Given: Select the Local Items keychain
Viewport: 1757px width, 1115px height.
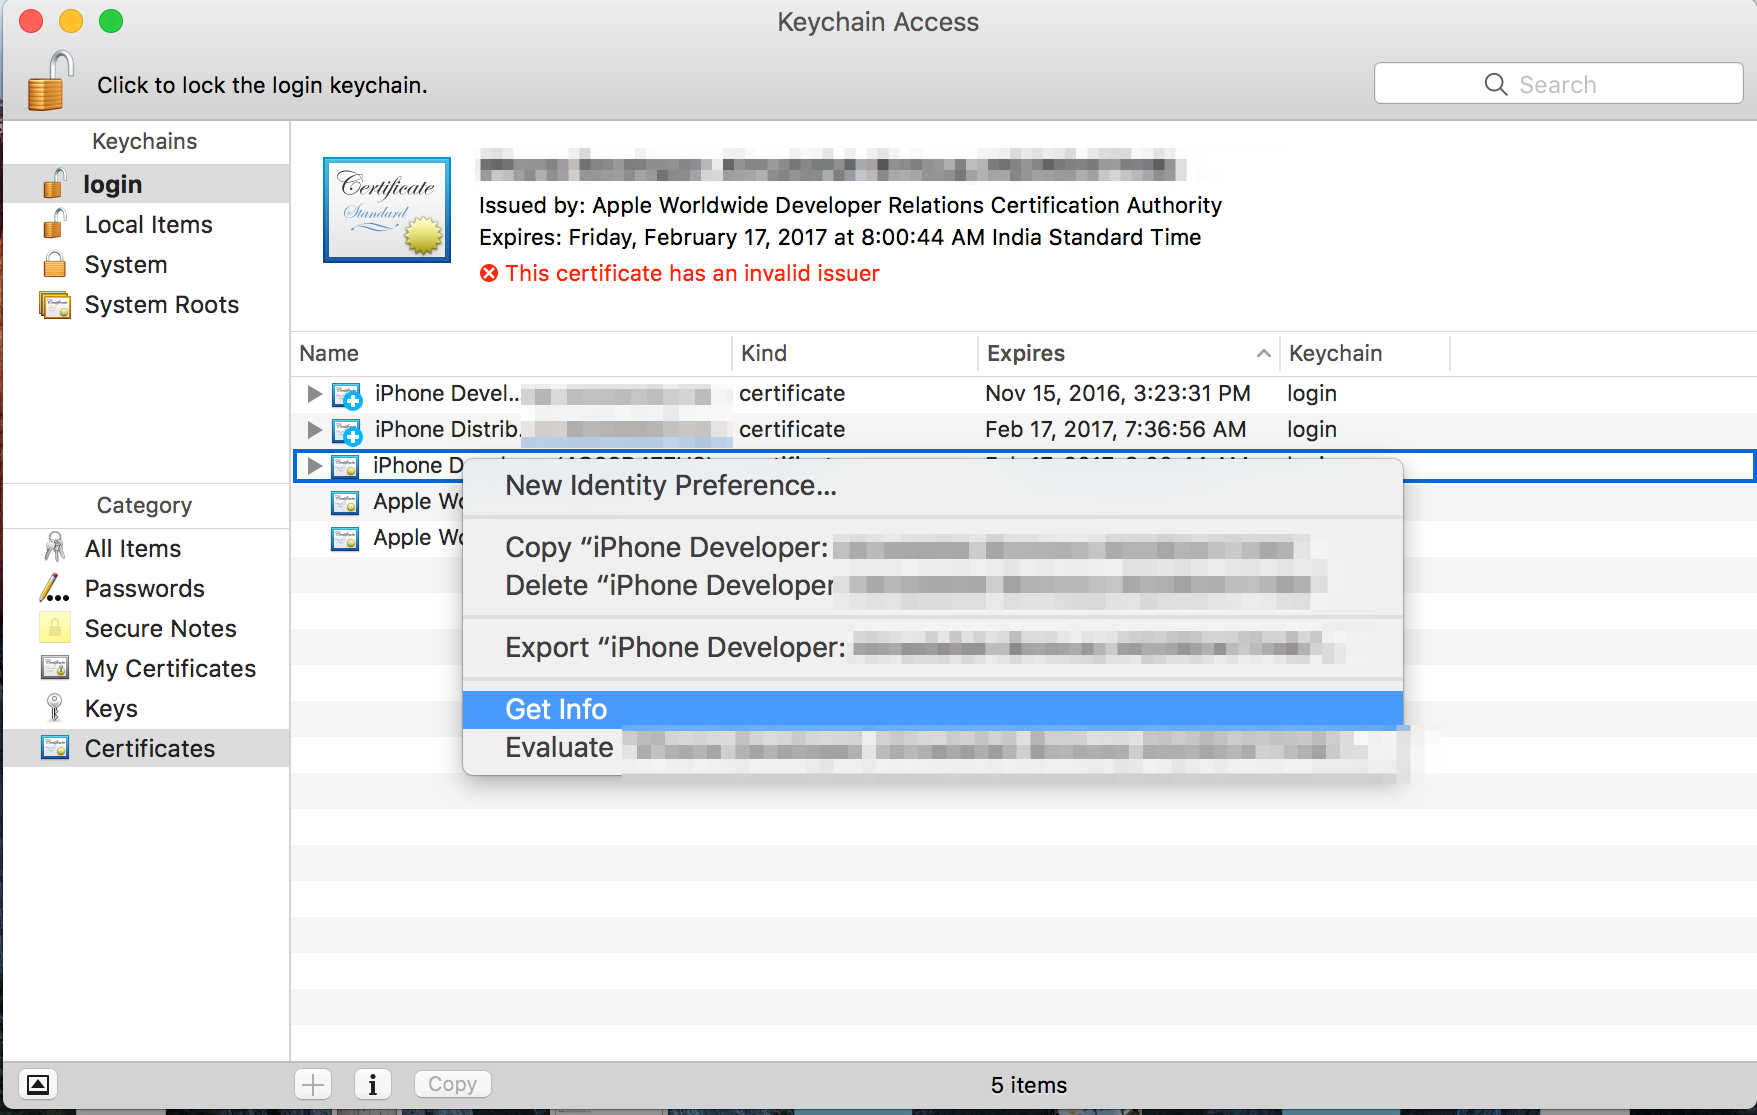Looking at the screenshot, I should coord(146,224).
